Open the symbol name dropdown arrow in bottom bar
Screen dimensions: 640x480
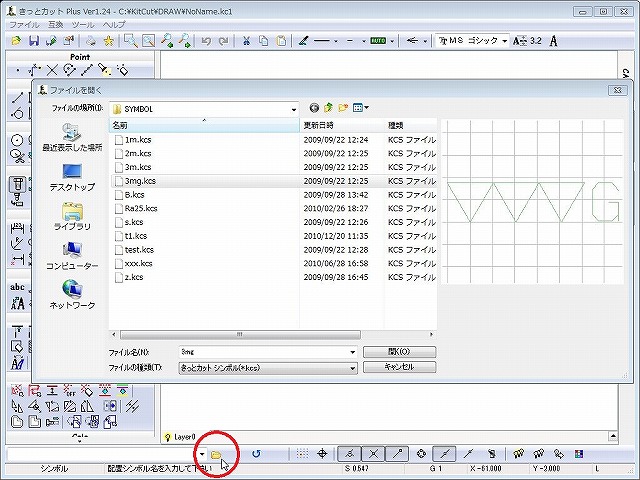(x=202, y=454)
